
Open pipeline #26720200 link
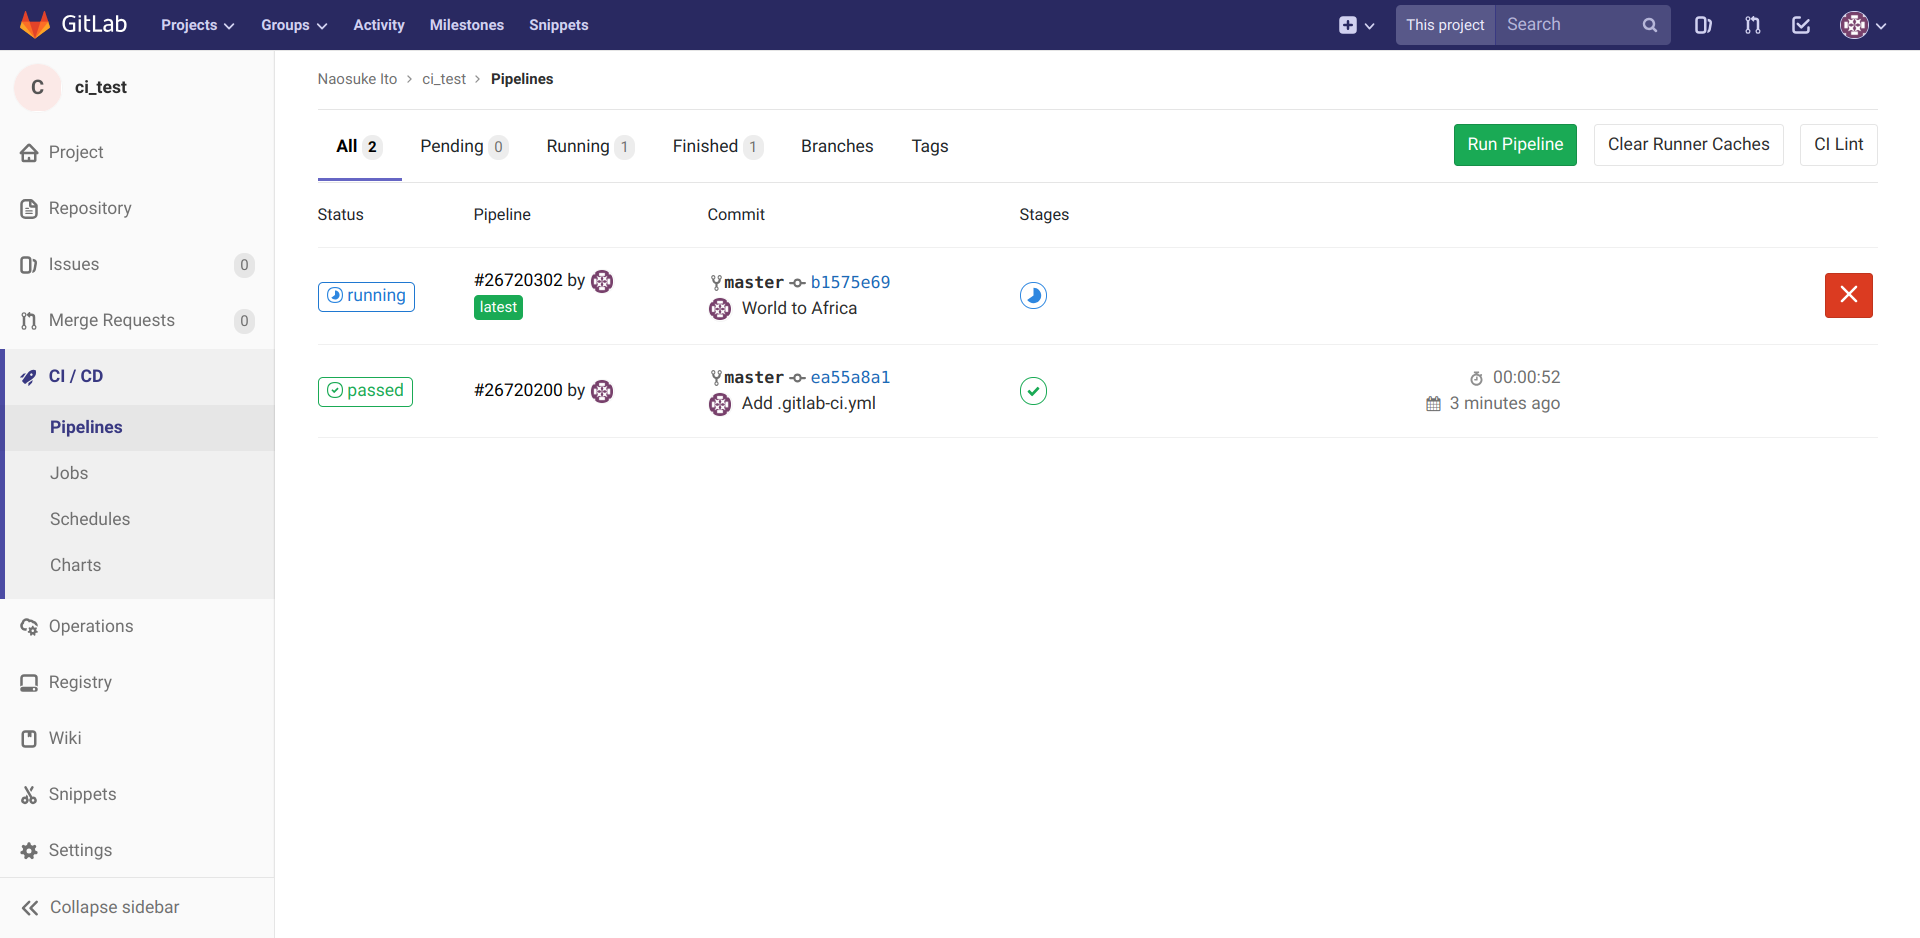pyautogui.click(x=518, y=390)
